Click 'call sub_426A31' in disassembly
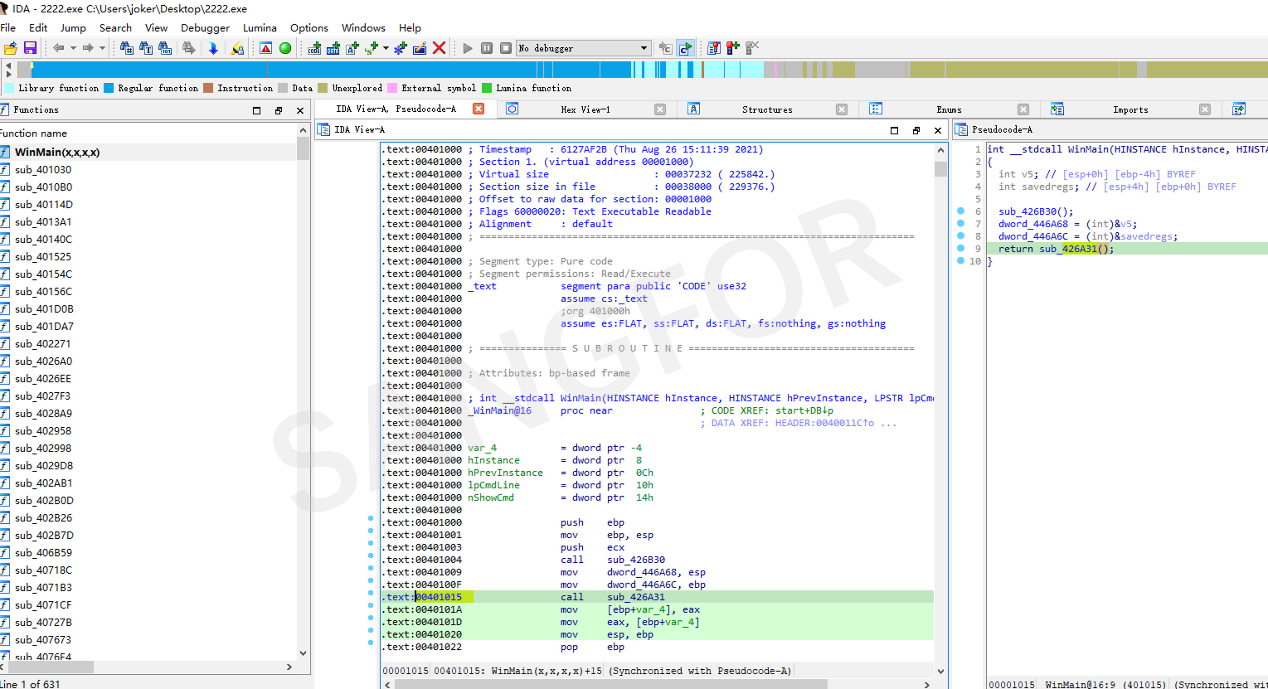Viewport: 1268px width, 689px height. [x=612, y=597]
